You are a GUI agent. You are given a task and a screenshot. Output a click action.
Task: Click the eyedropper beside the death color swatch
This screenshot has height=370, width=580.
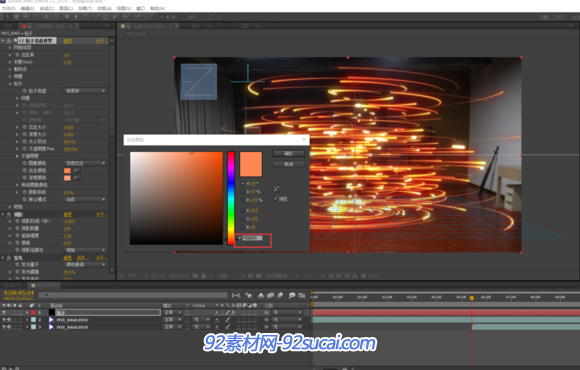pyautogui.click(x=77, y=178)
